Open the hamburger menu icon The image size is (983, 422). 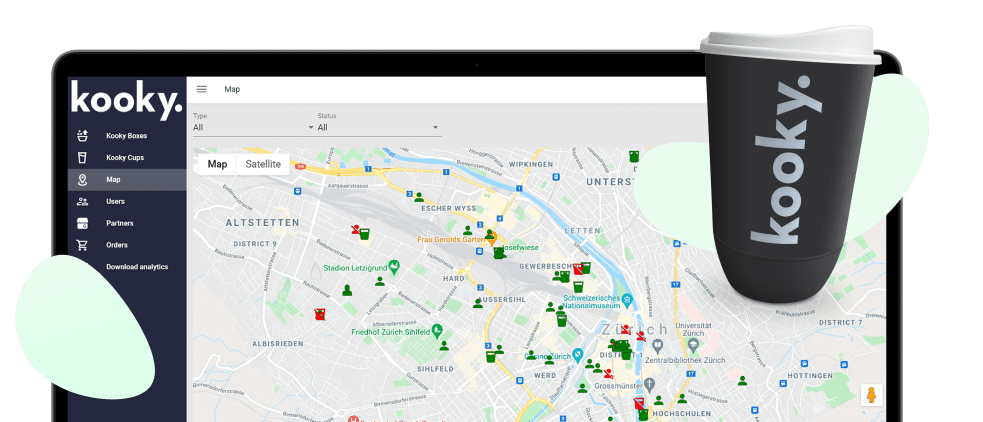(x=201, y=89)
